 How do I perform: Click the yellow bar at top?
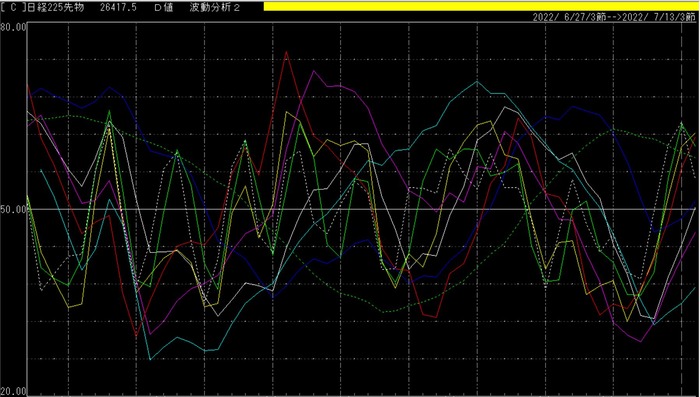(x=481, y=6)
